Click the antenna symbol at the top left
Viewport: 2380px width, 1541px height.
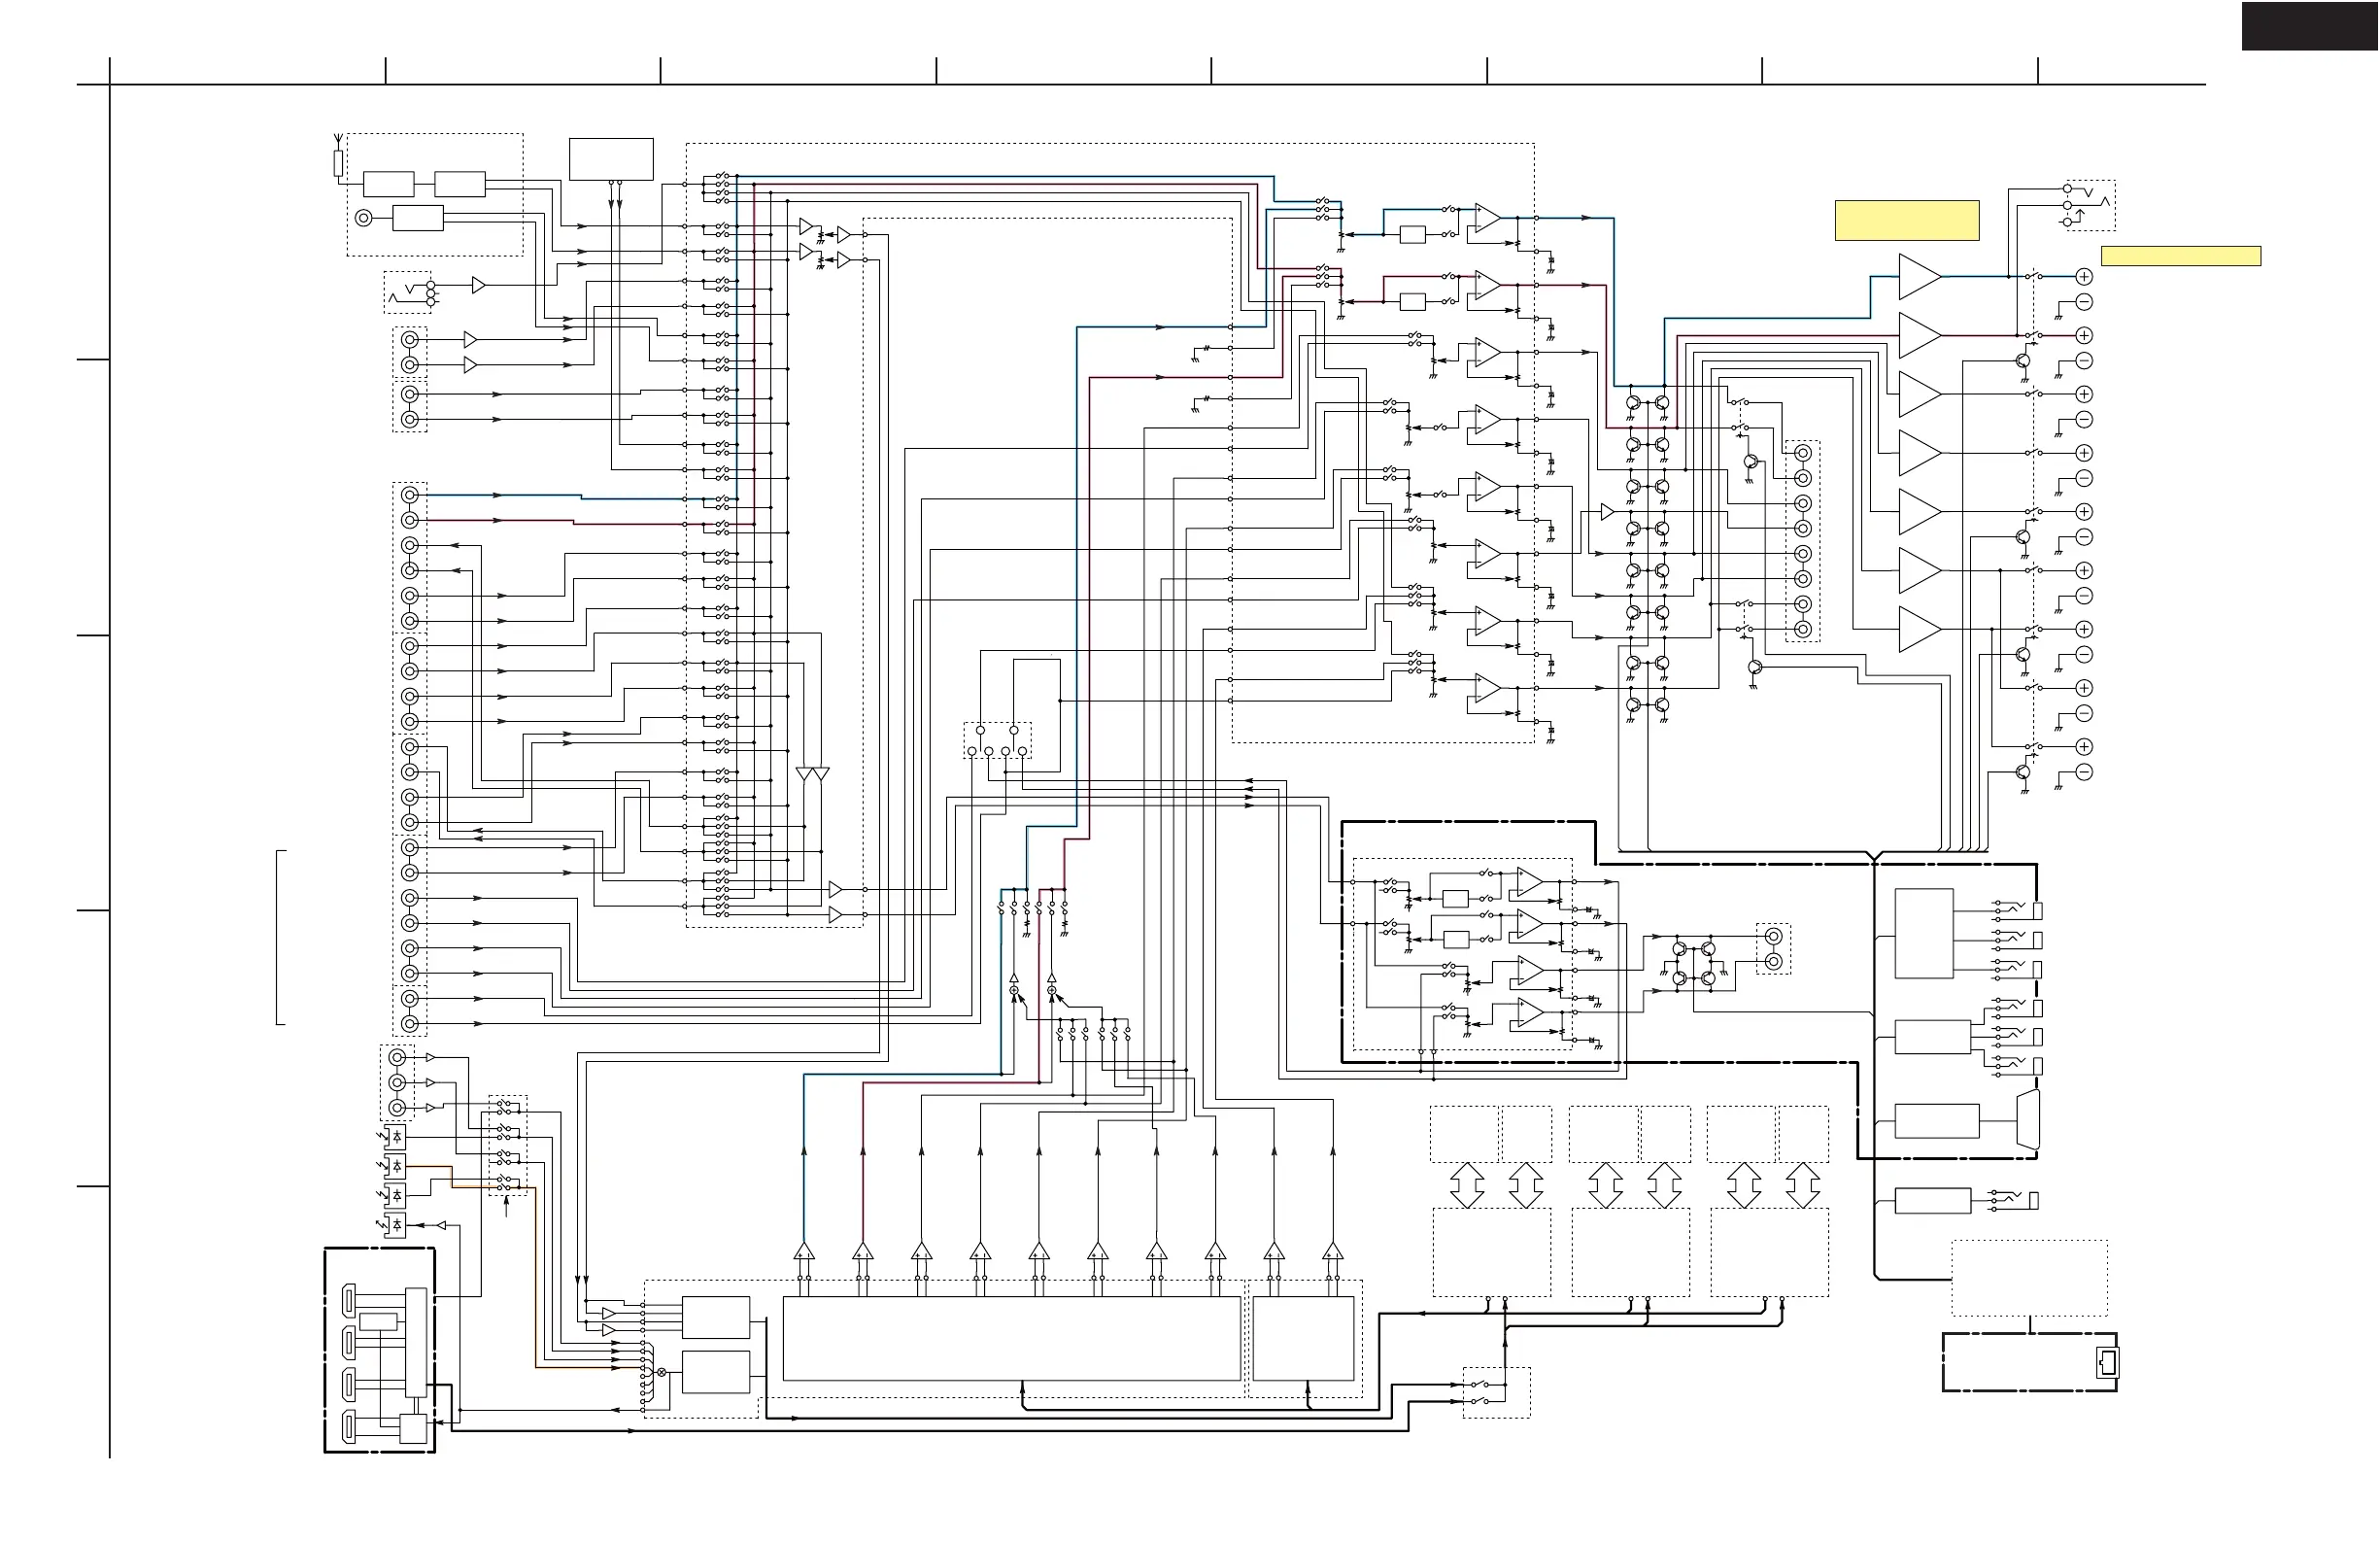tap(338, 140)
